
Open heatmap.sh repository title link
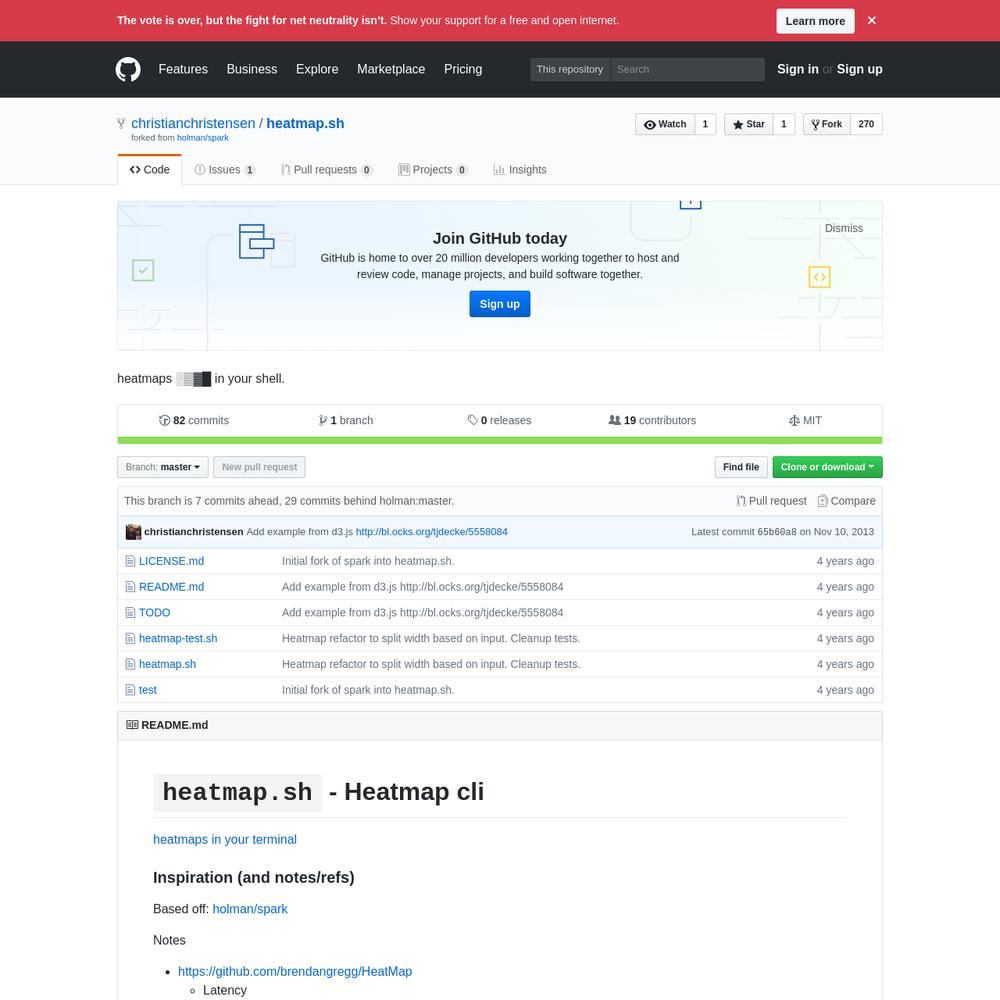pyautogui.click(x=305, y=123)
